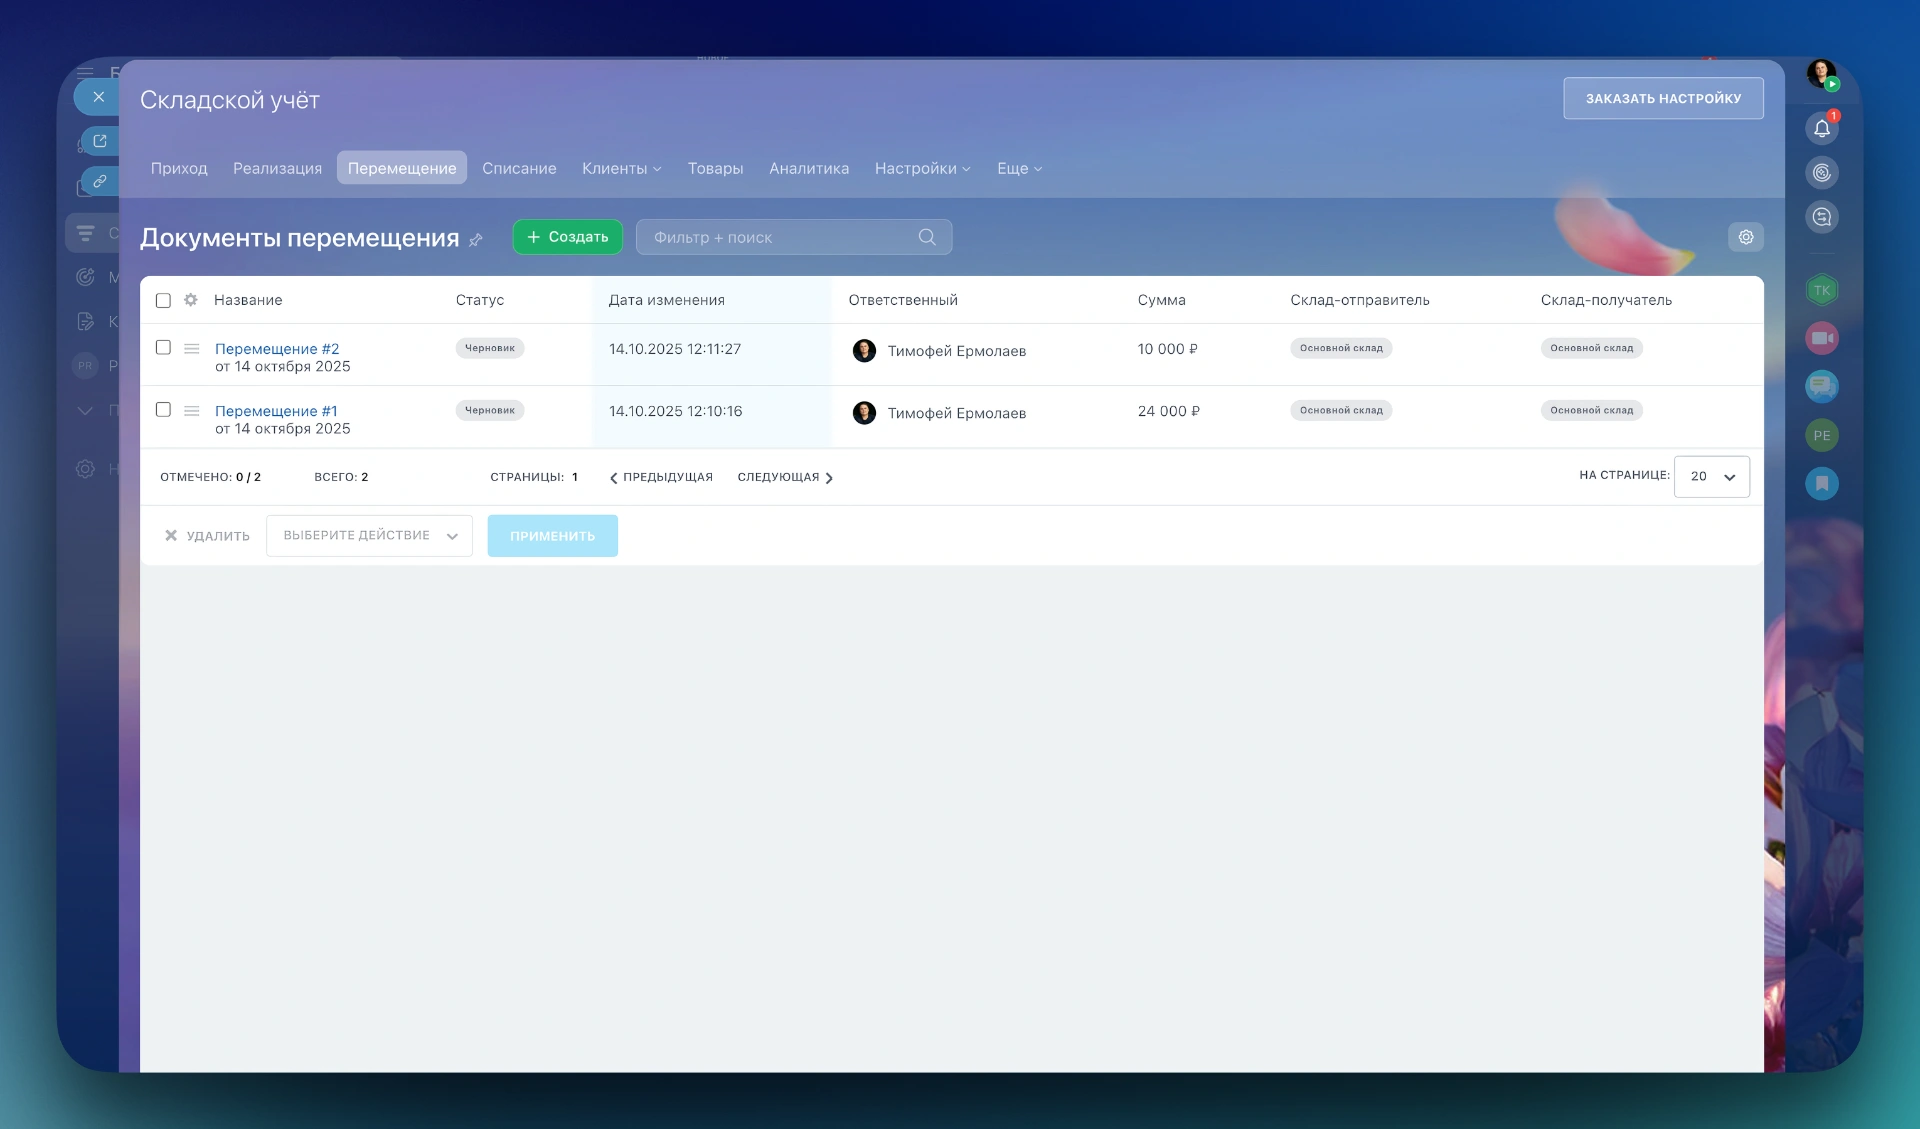Open table column settings gear in header

pyautogui.click(x=191, y=300)
